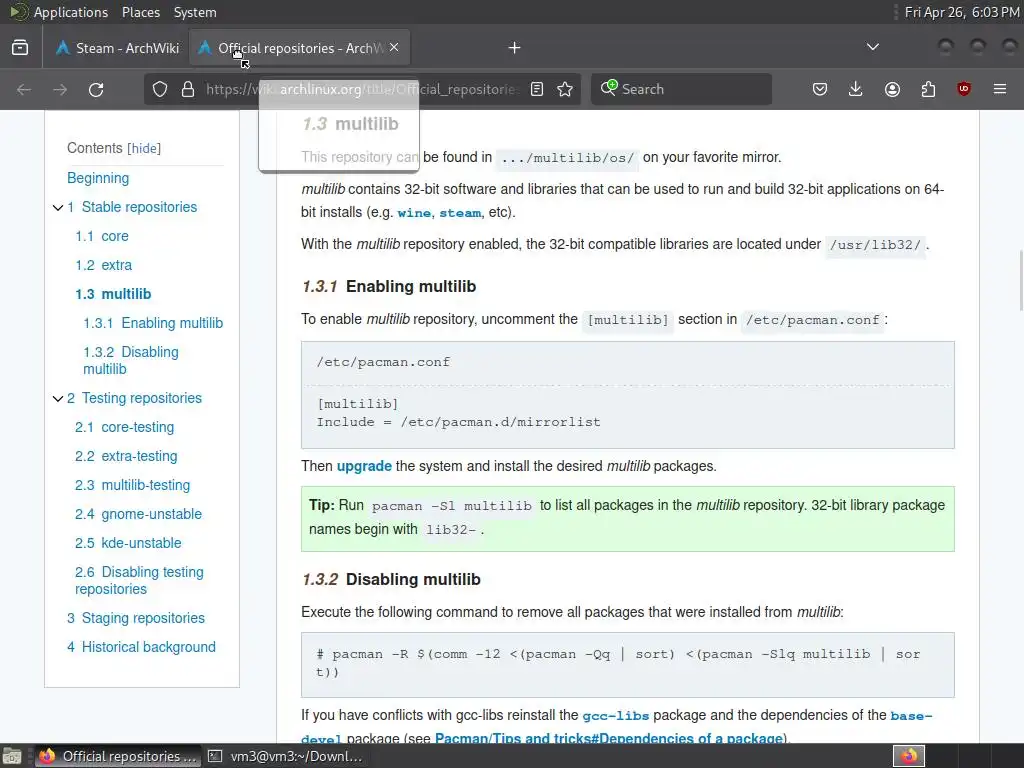Toggle Reader View icon in address bar

click(x=537, y=89)
